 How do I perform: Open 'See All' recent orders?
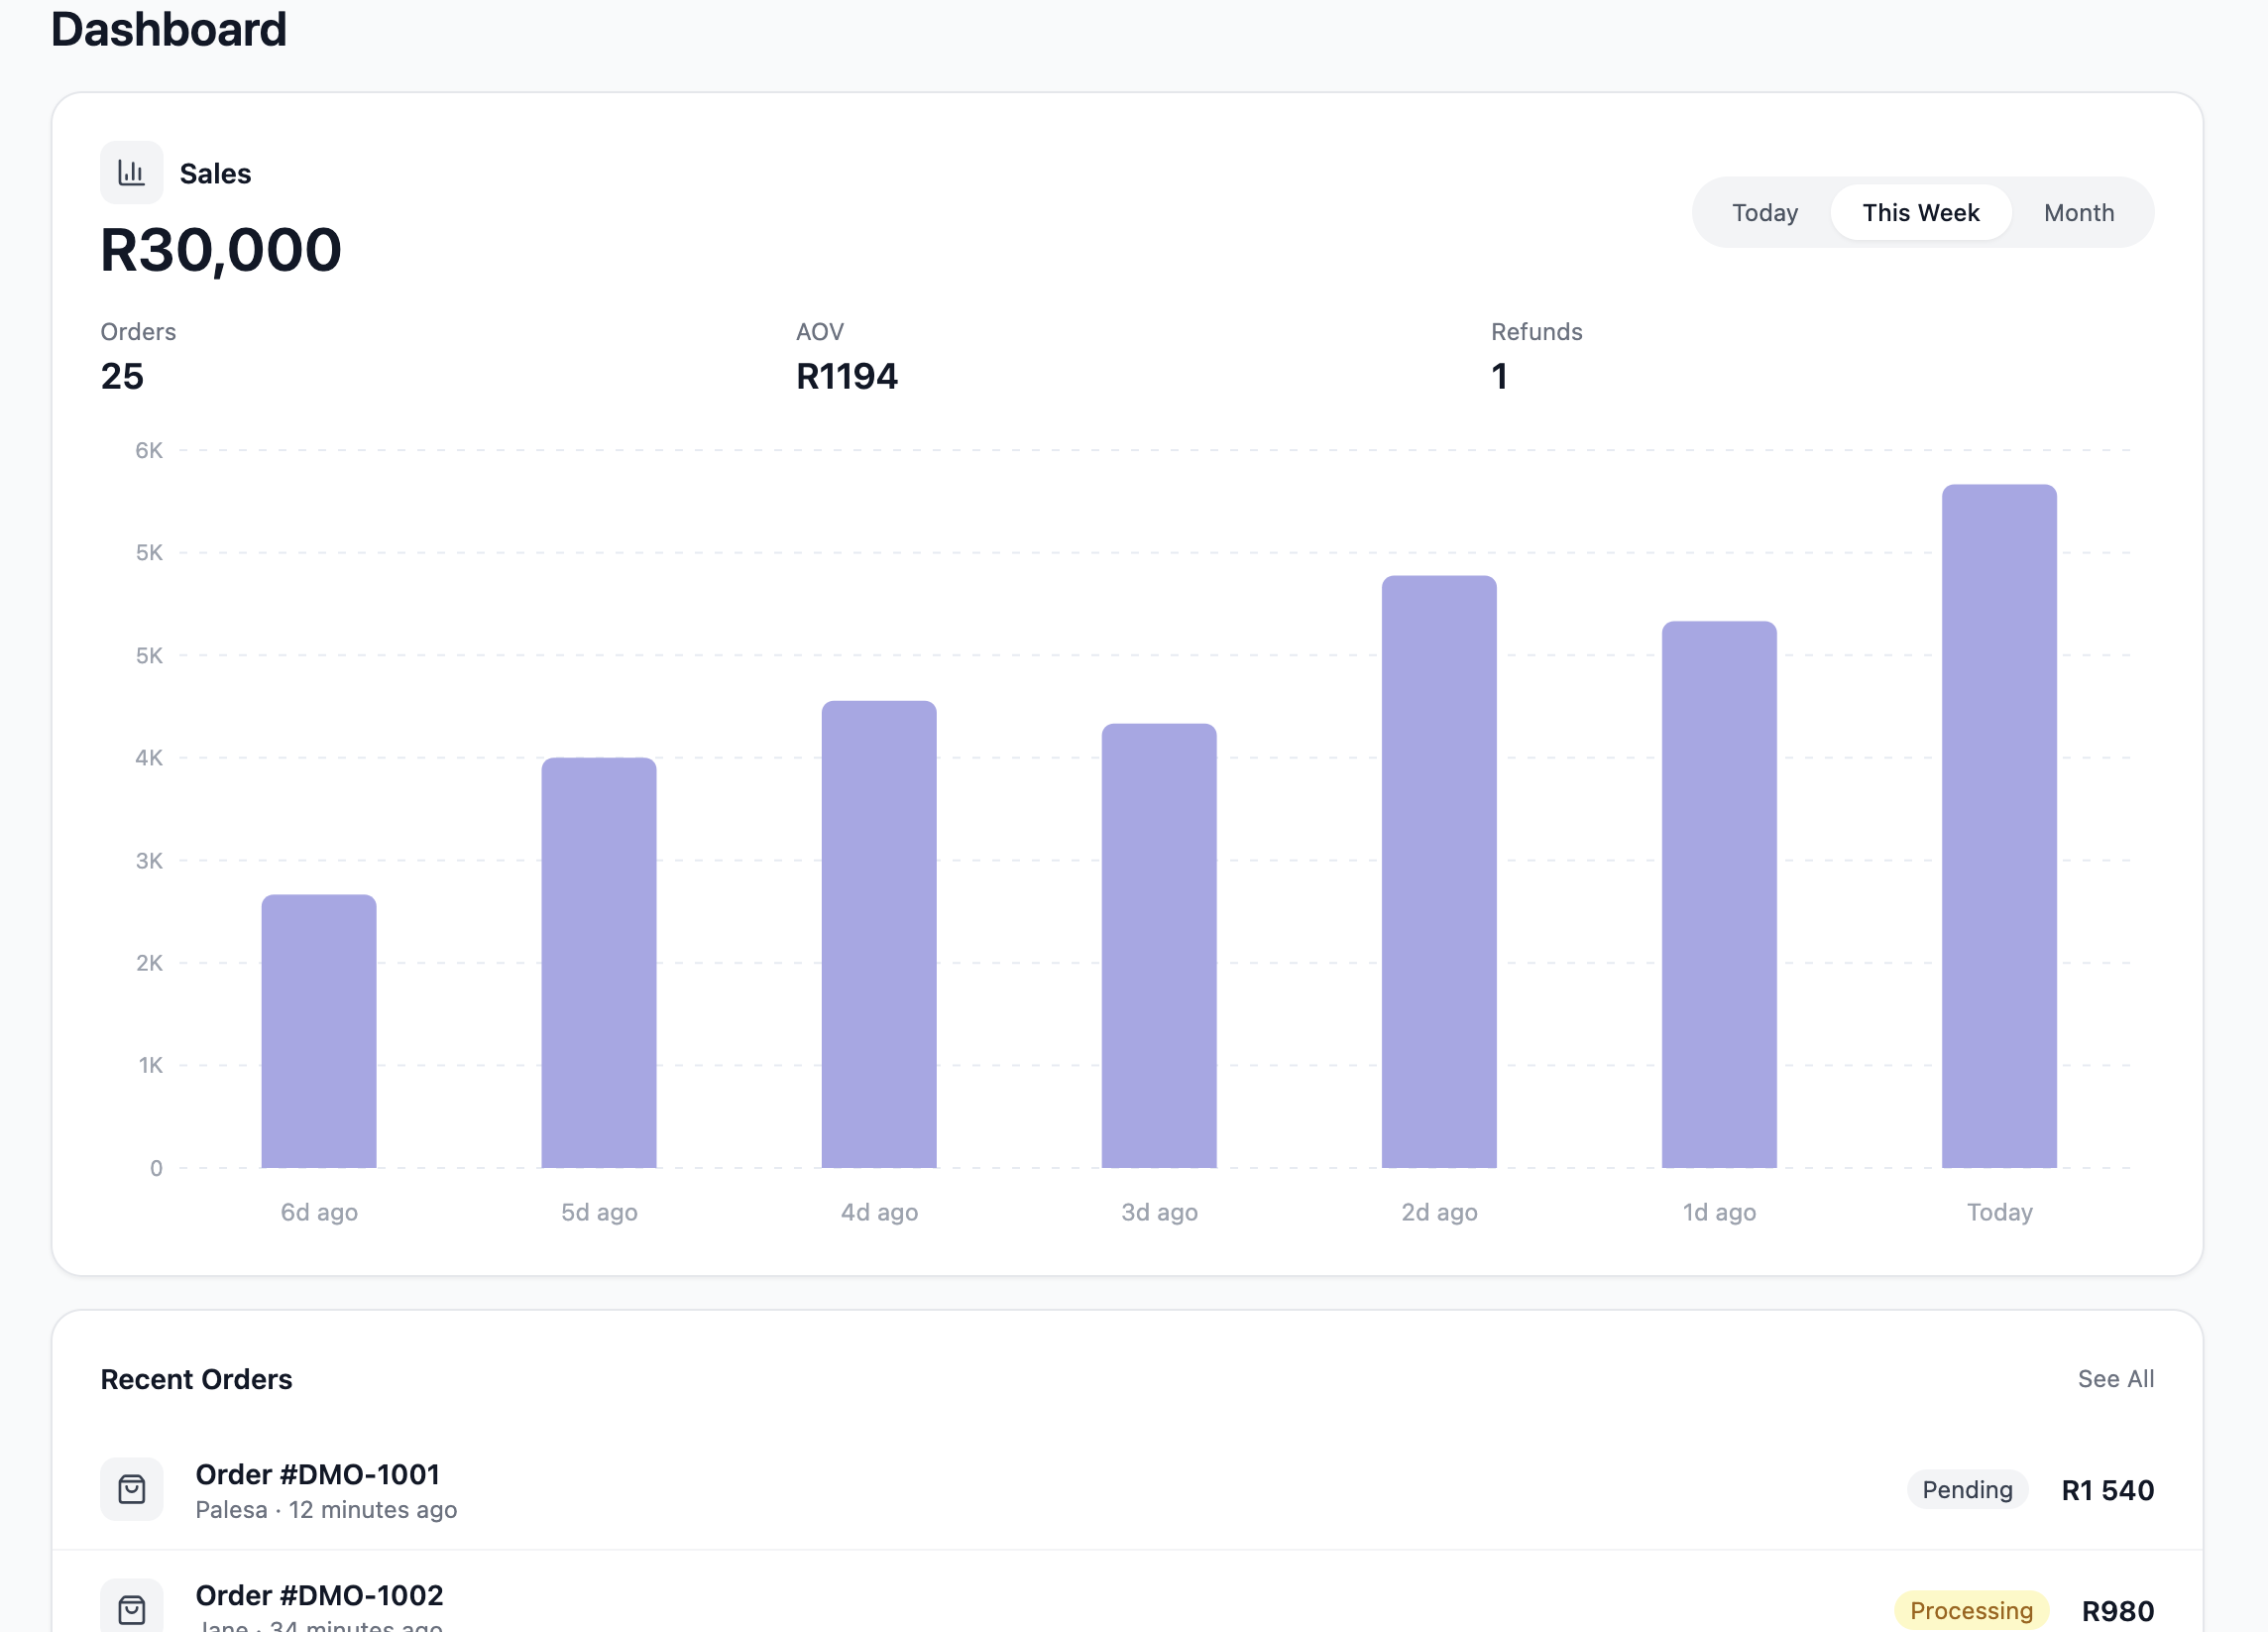coord(2115,1379)
